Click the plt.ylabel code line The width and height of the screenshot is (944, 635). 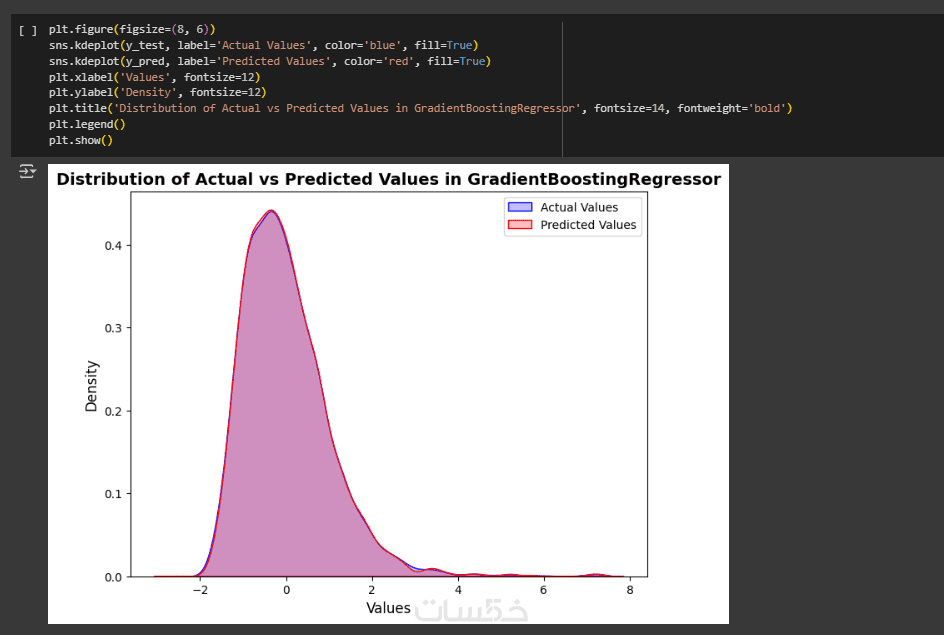156,93
